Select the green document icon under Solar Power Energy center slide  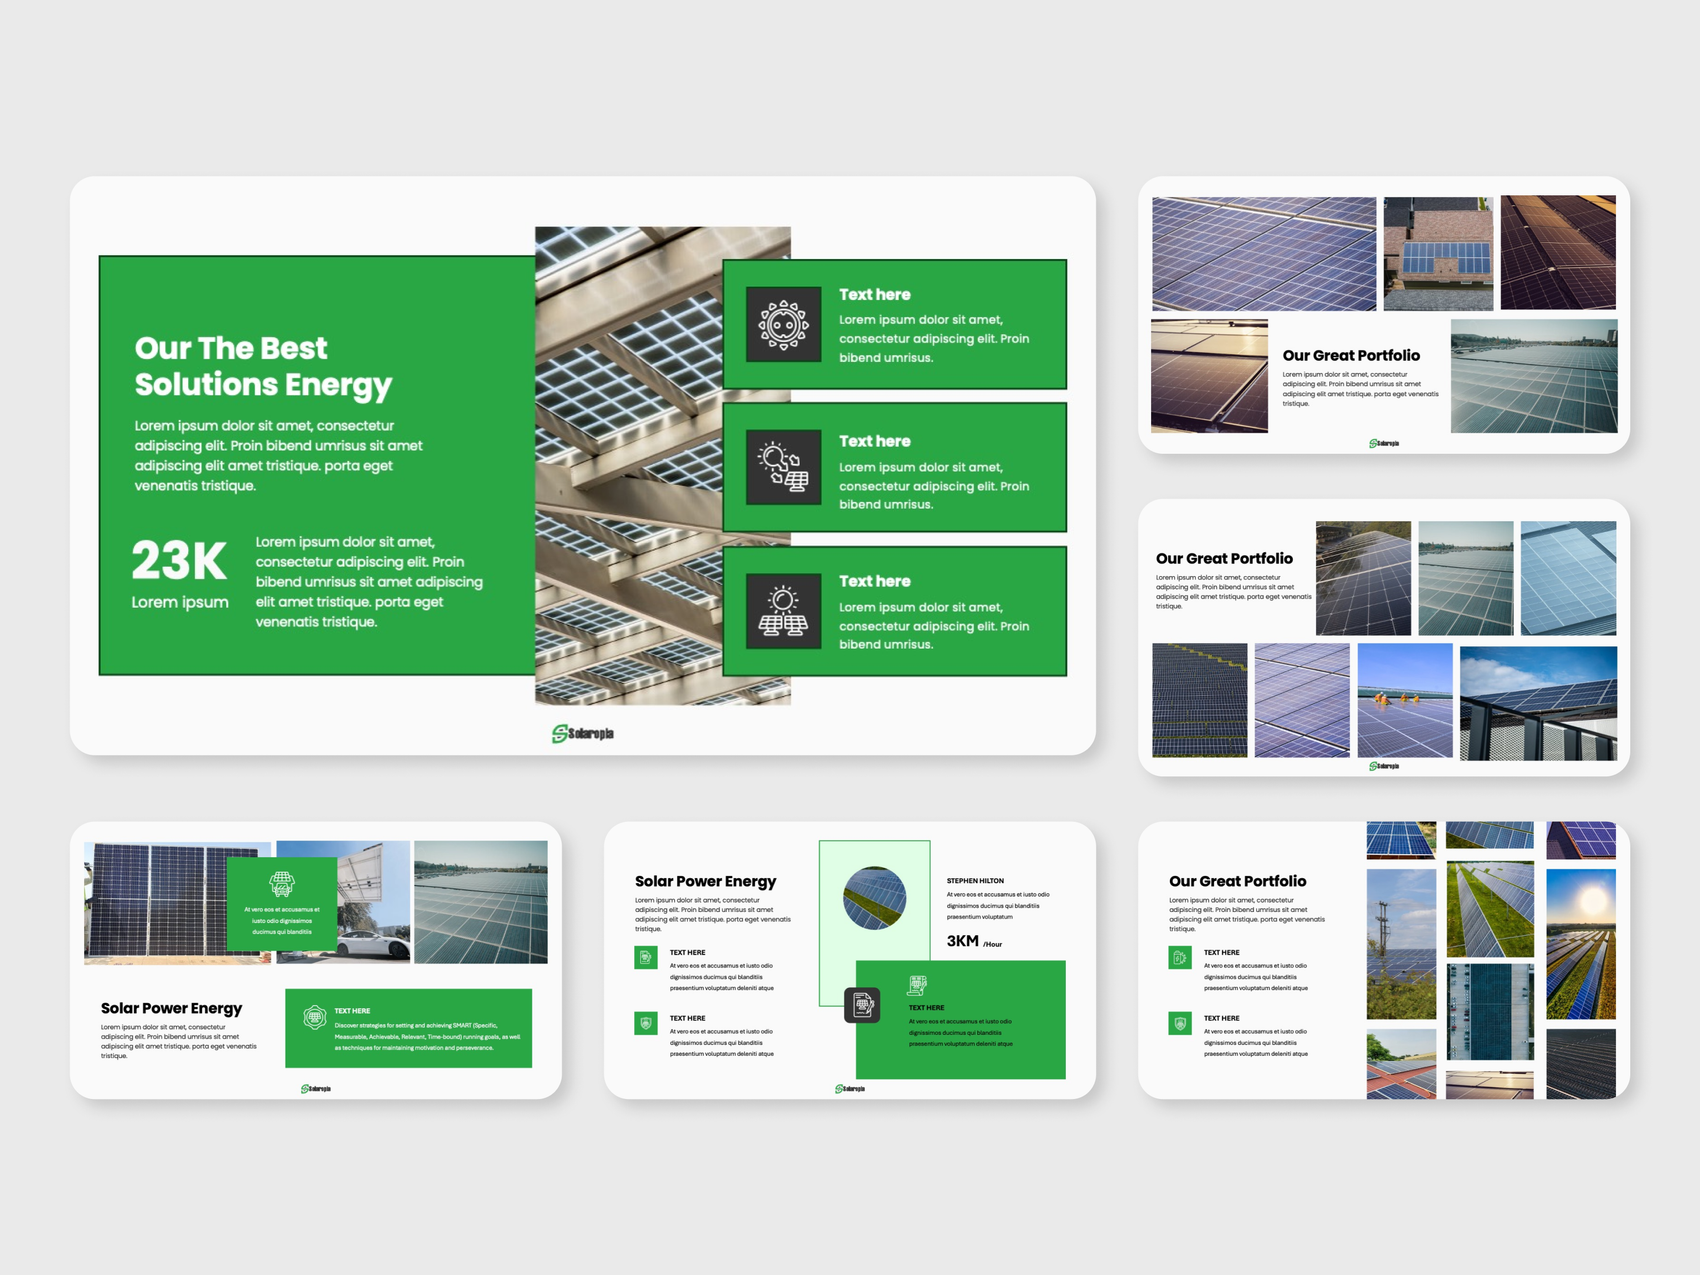click(x=646, y=958)
